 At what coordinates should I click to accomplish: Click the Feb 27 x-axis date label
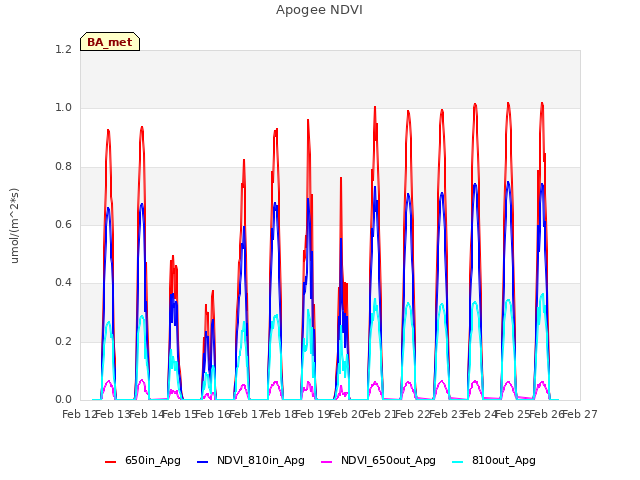coord(580,415)
